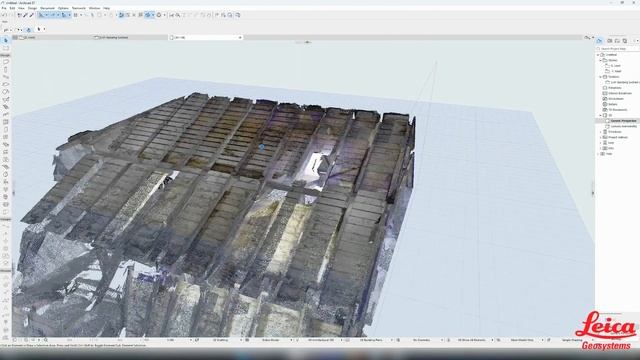Open the Window menu
The width and height of the screenshot is (640, 360).
tap(94, 8)
